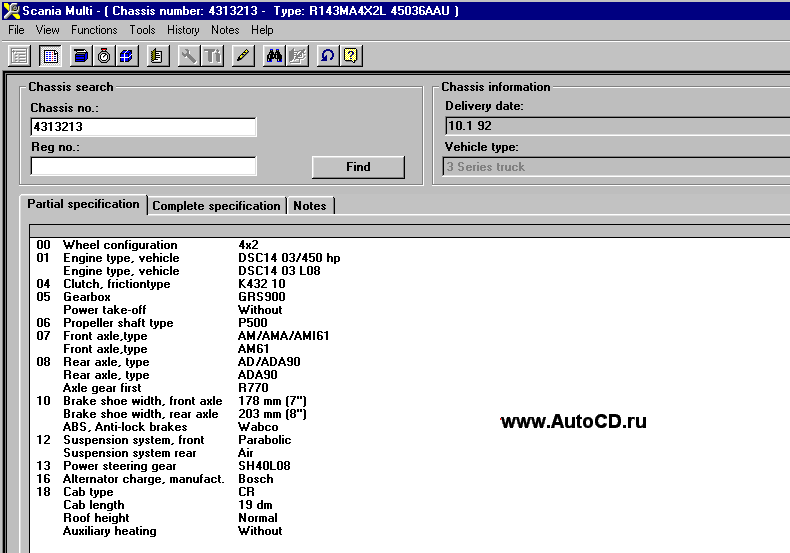Click the AM61 front axle value
This screenshot has width=790, height=553.
tap(254, 349)
